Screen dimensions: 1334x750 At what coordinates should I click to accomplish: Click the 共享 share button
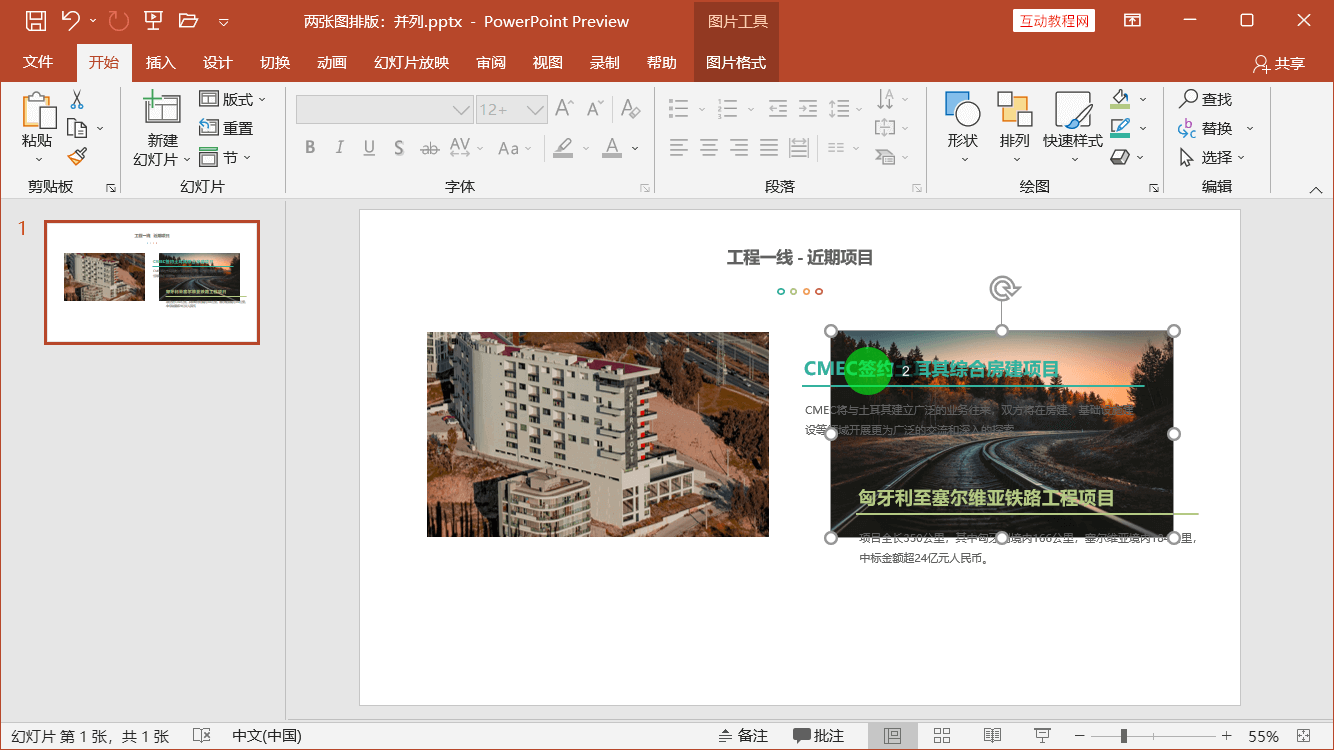(1280, 63)
